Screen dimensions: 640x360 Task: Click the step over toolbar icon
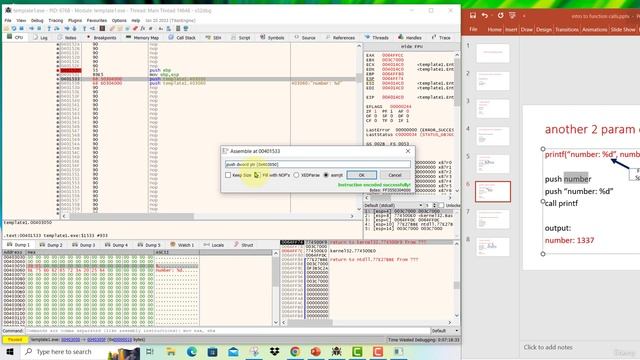pos(57,29)
